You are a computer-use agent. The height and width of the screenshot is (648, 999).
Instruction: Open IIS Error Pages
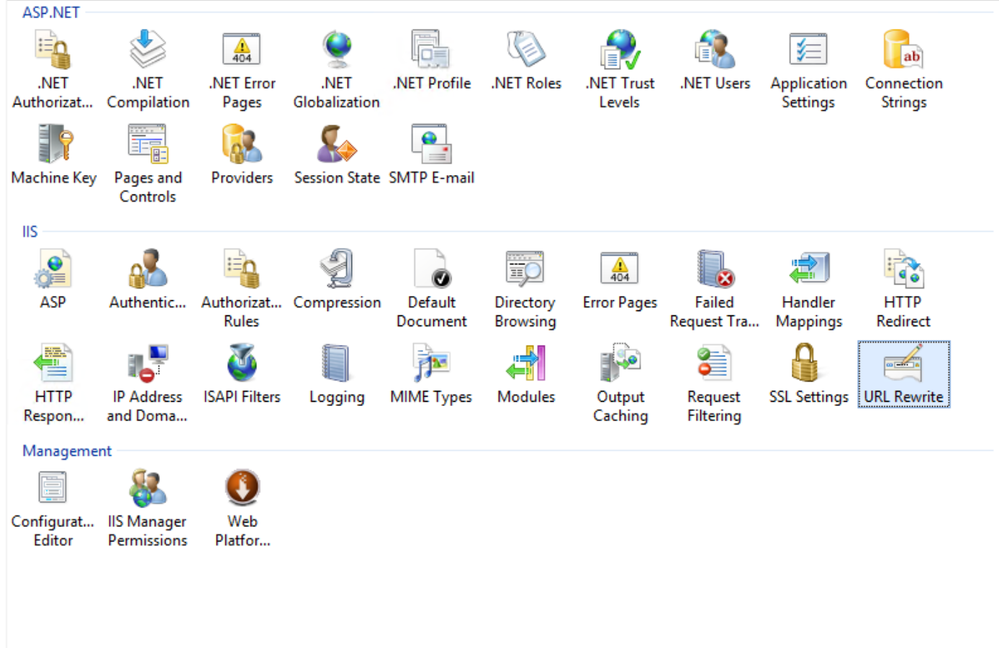pos(620,280)
